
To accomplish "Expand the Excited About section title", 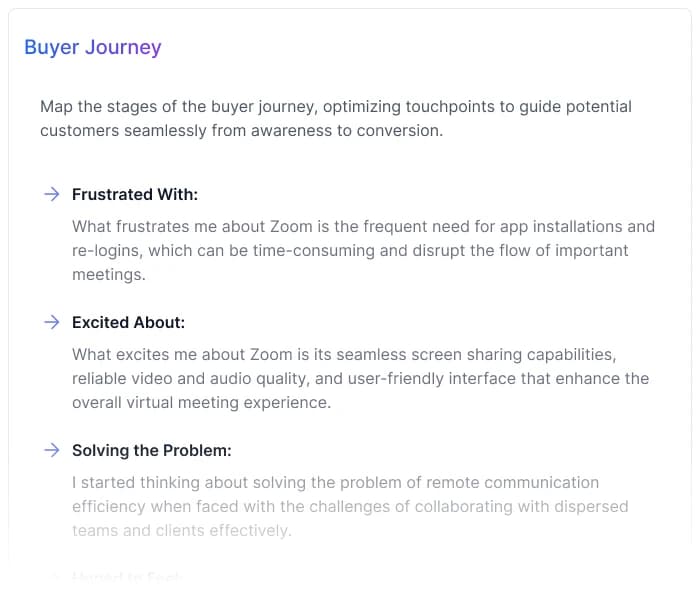I will tap(128, 323).
